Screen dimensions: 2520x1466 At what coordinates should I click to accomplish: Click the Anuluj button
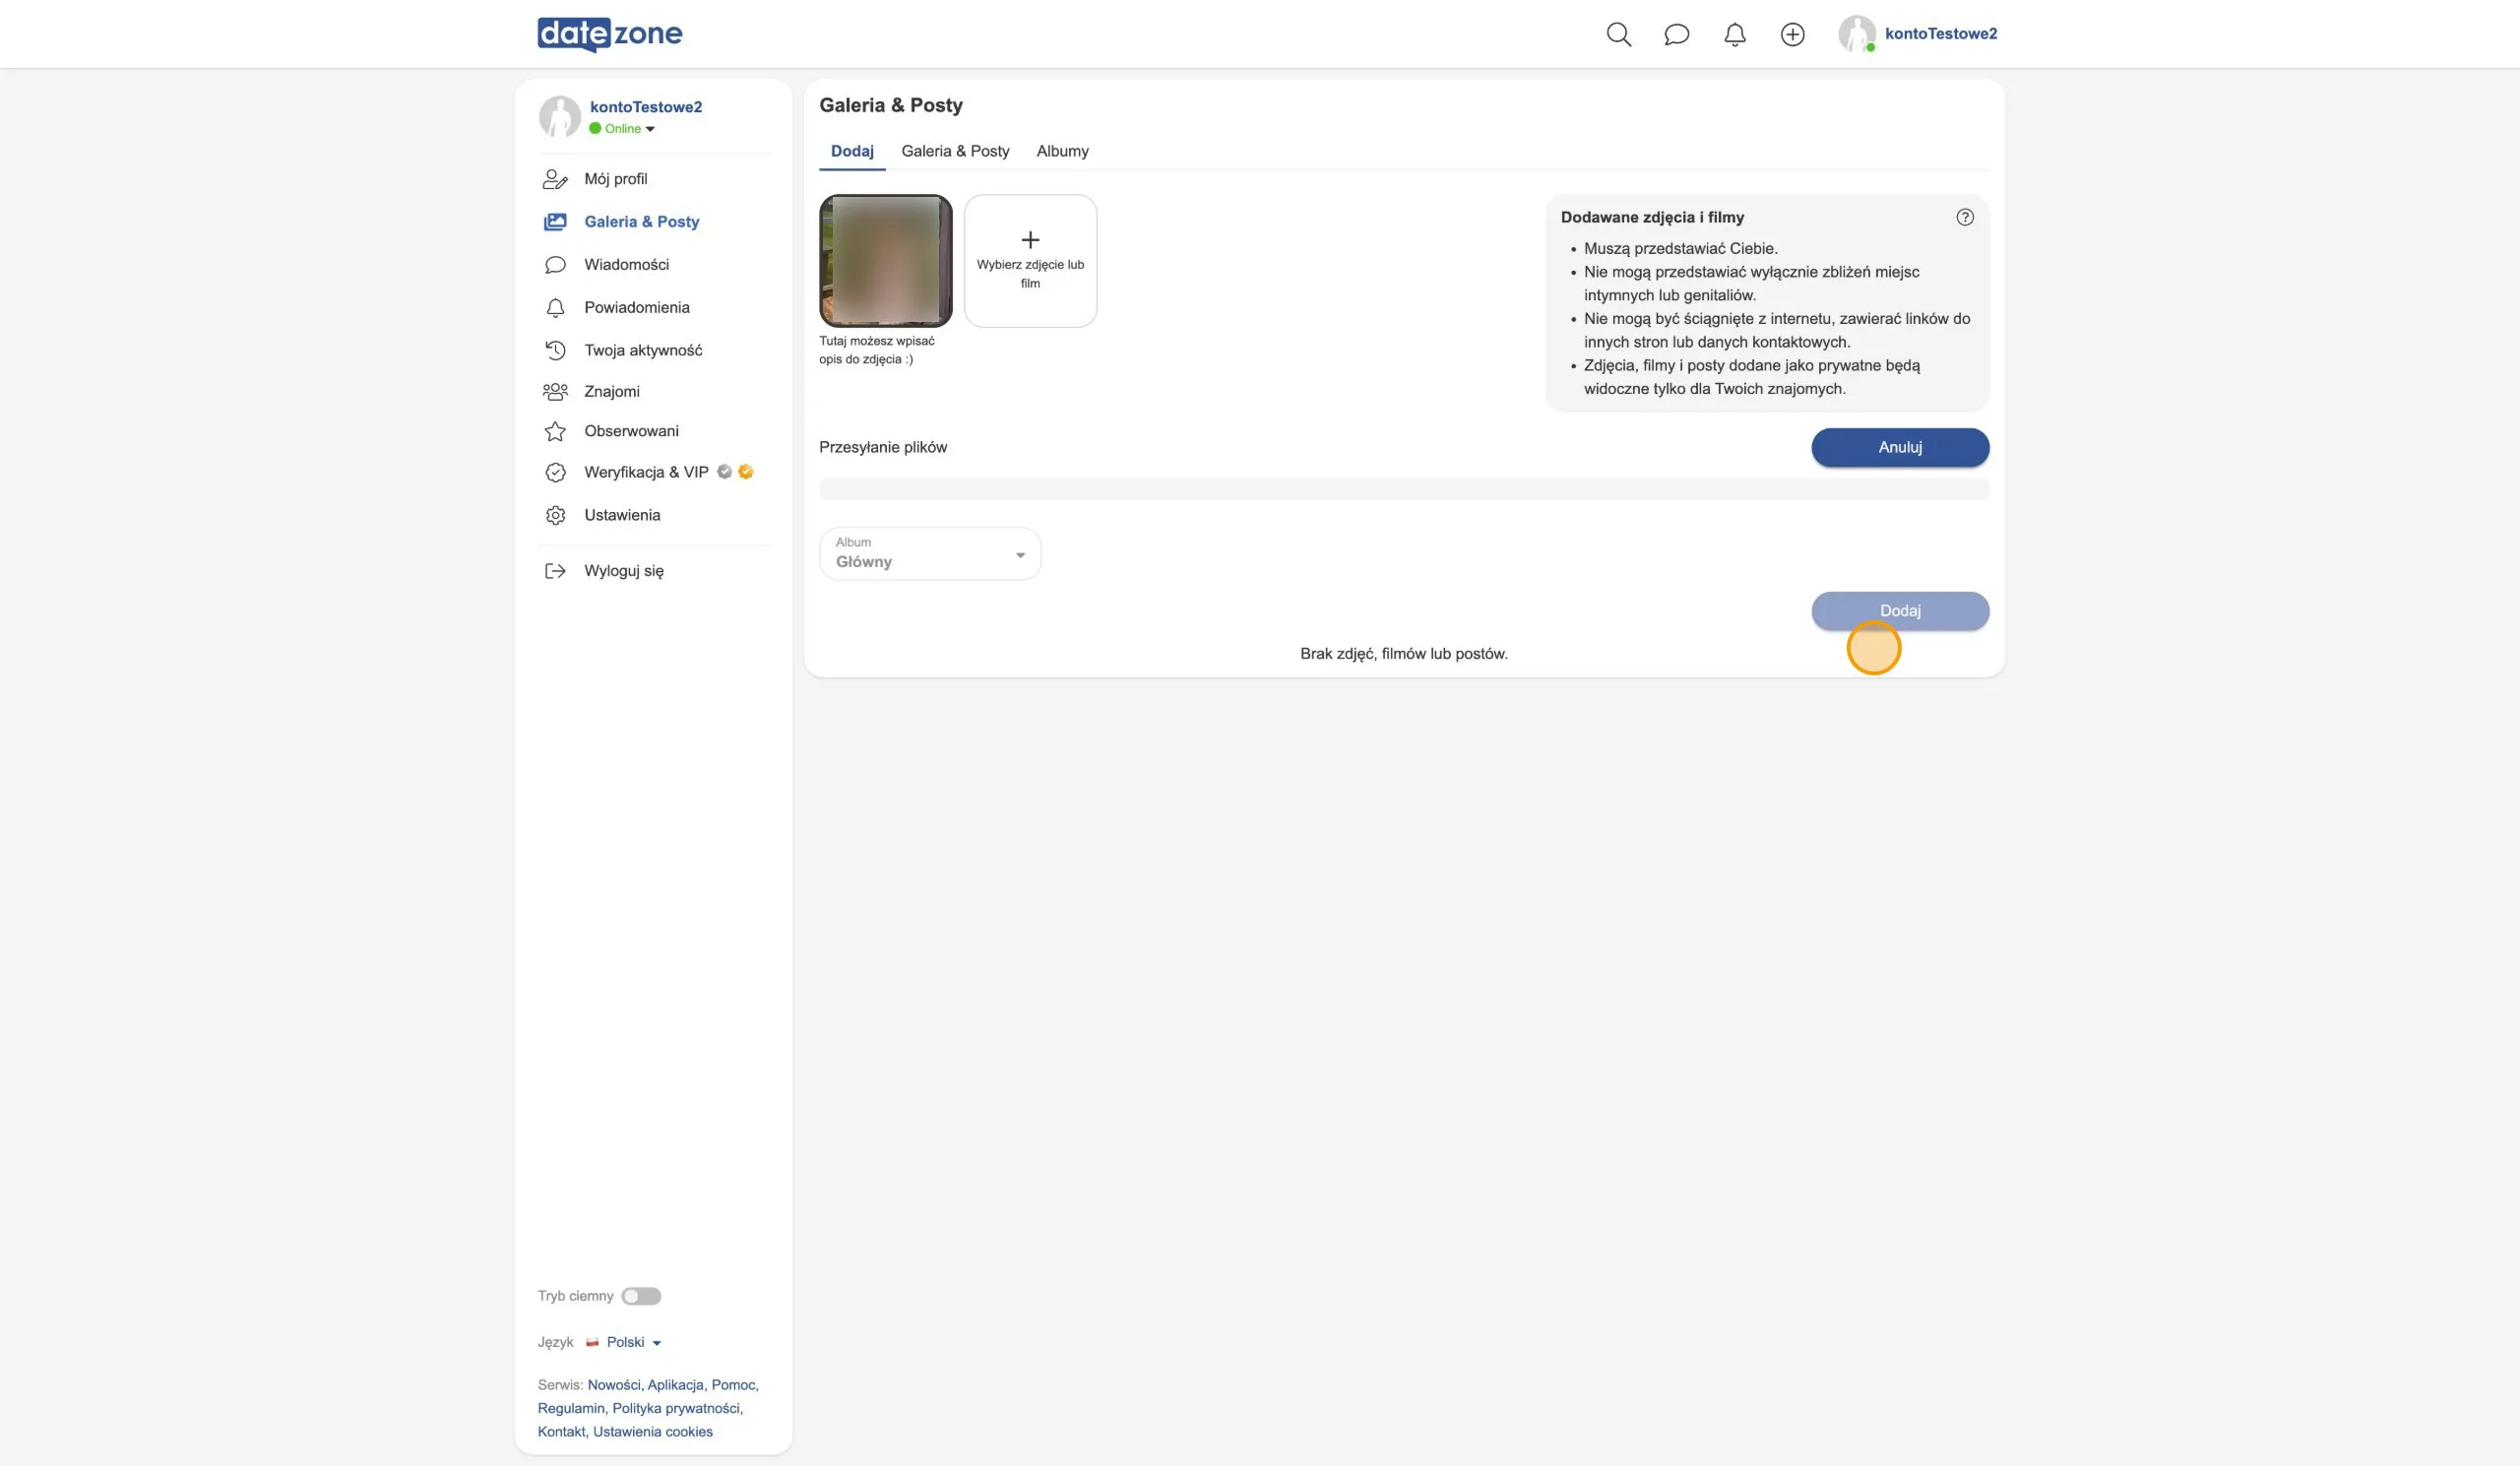1900,447
